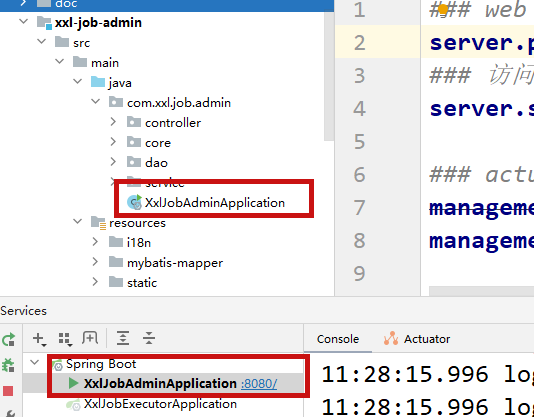Screen dimensions: 534x417
Task: Expand the dao package folder
Action: tap(113, 162)
